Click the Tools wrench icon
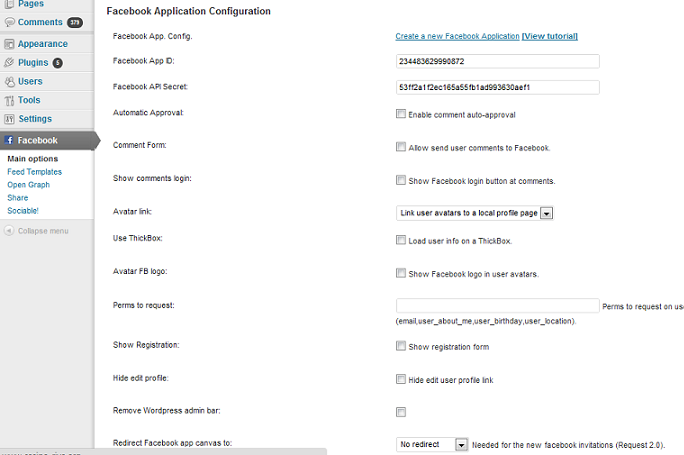 [9, 100]
